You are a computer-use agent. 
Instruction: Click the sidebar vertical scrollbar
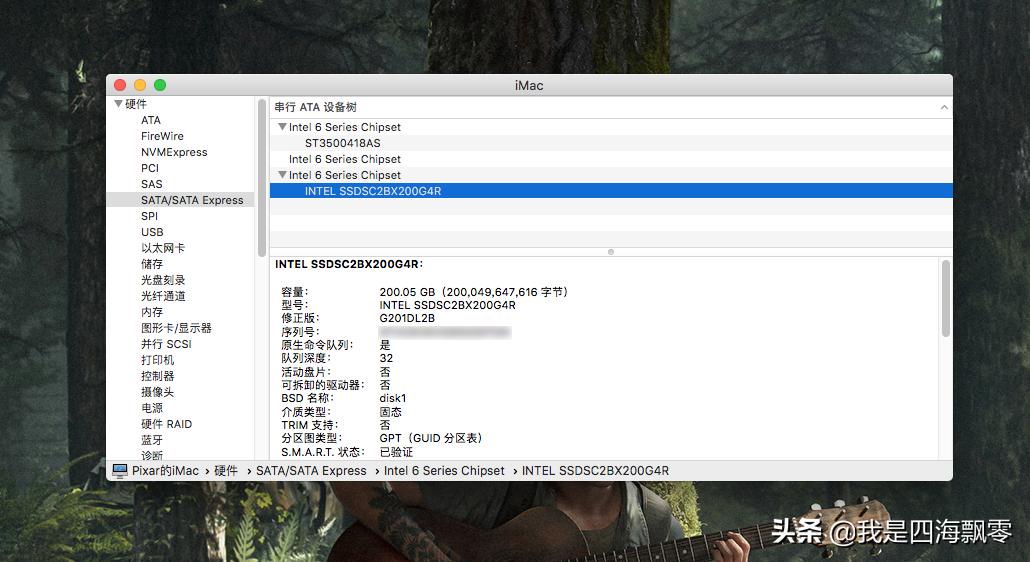click(262, 177)
